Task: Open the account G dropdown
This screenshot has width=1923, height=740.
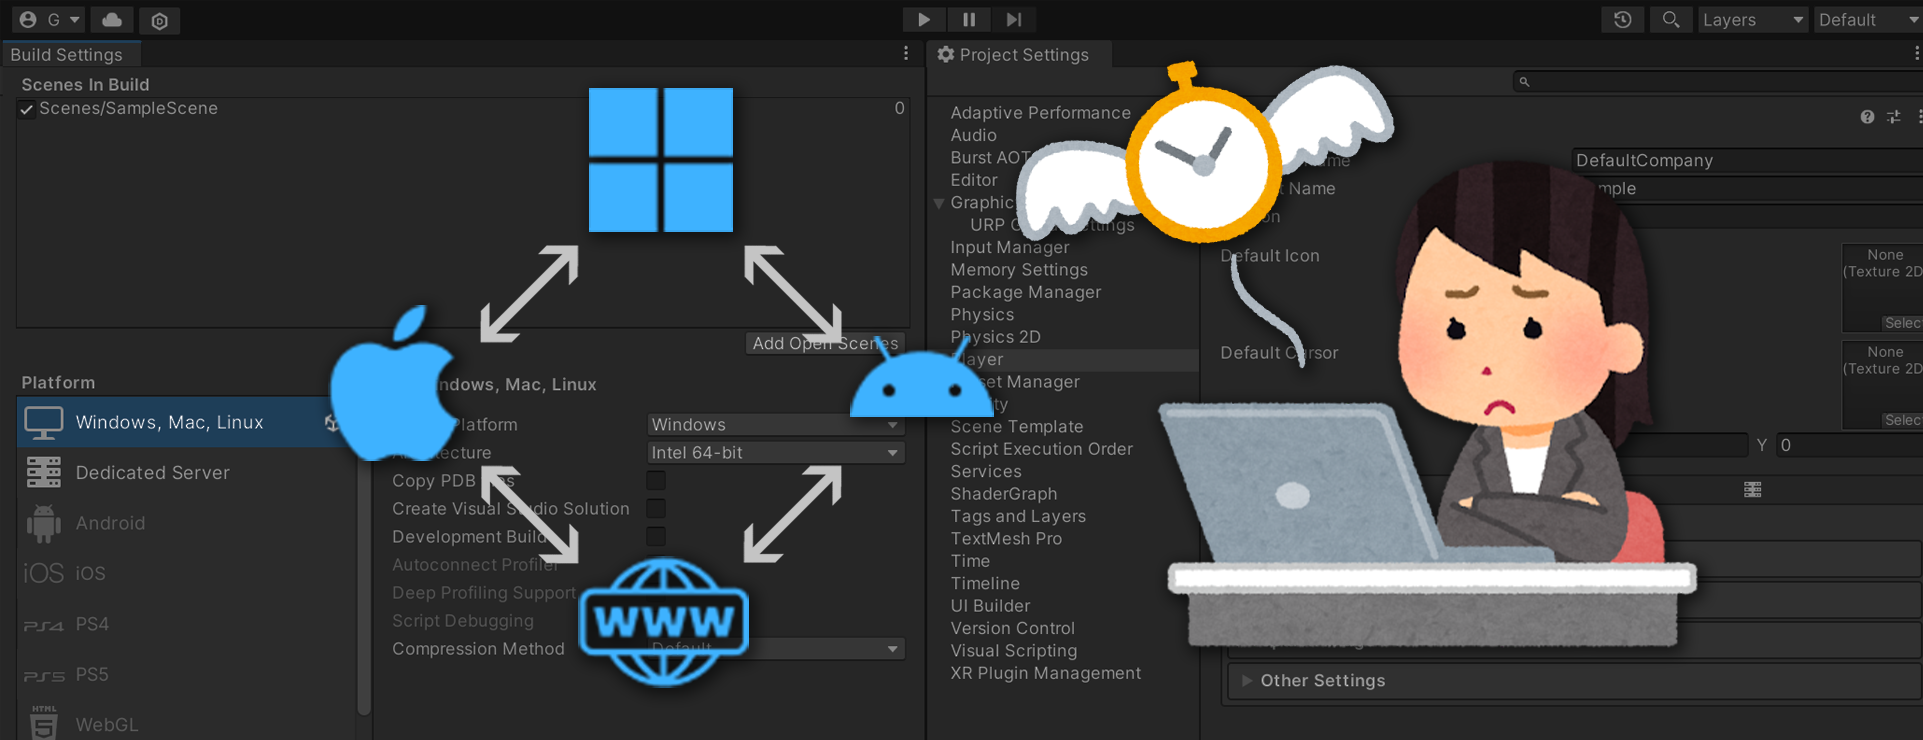Action: [x=49, y=20]
